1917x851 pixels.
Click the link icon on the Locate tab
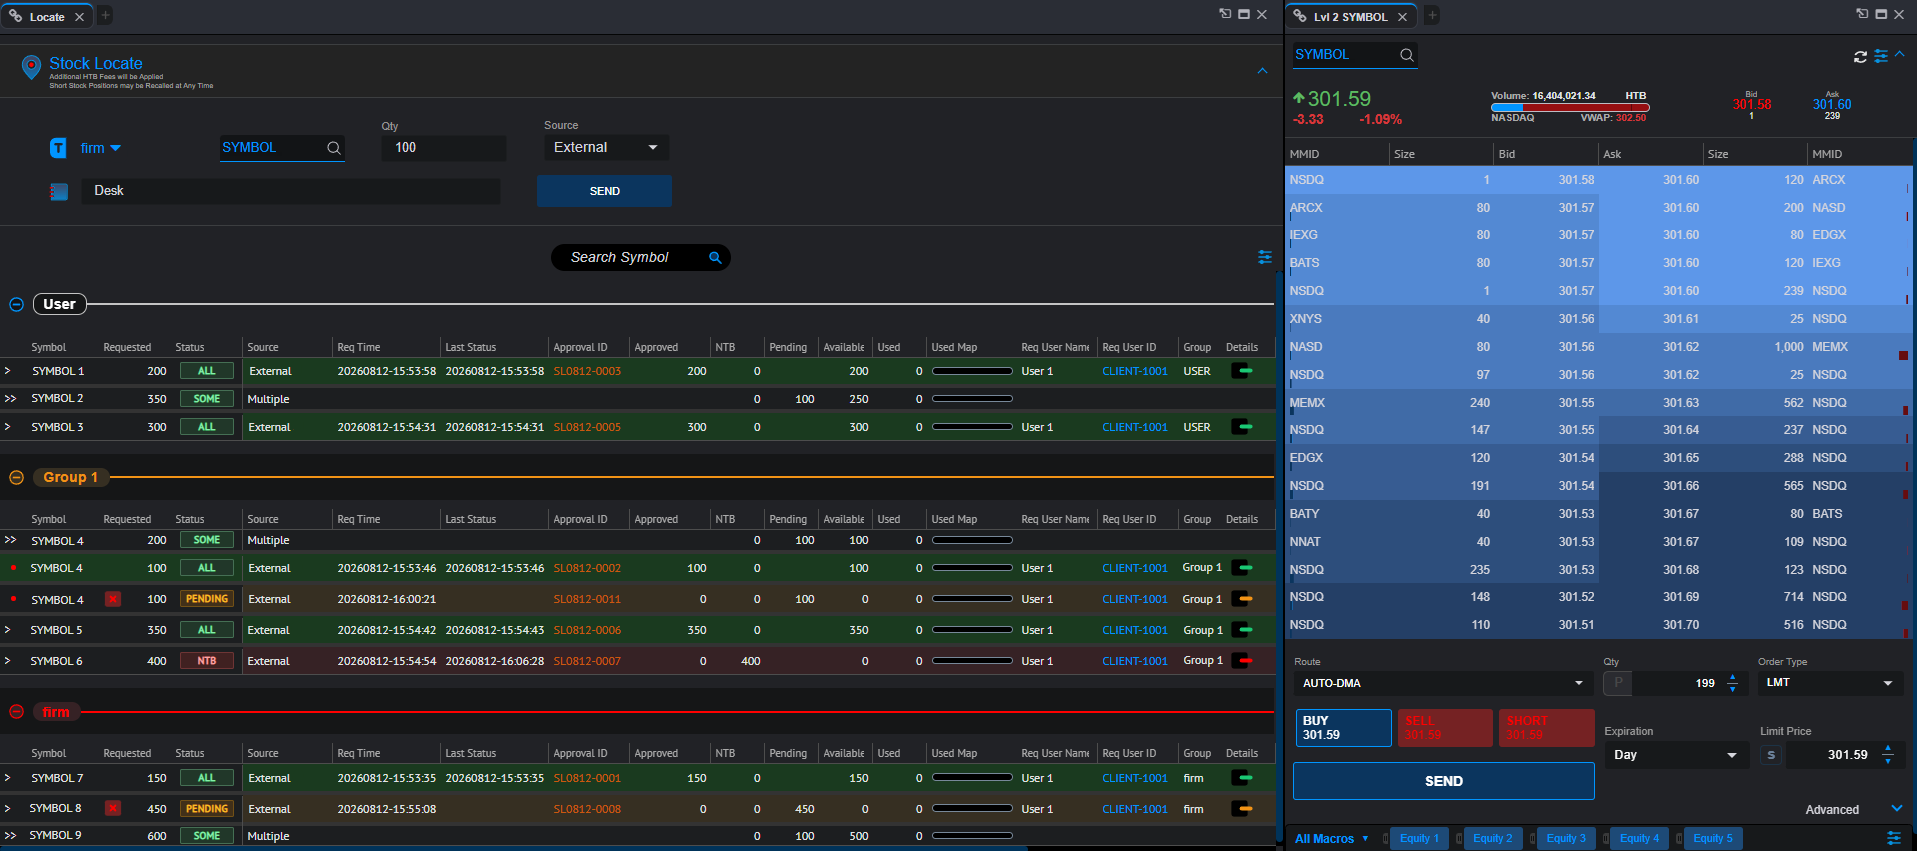point(15,16)
